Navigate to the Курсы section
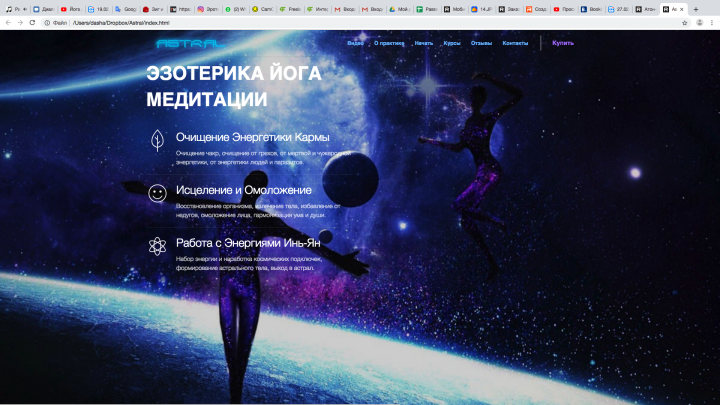720x405 pixels. click(452, 43)
